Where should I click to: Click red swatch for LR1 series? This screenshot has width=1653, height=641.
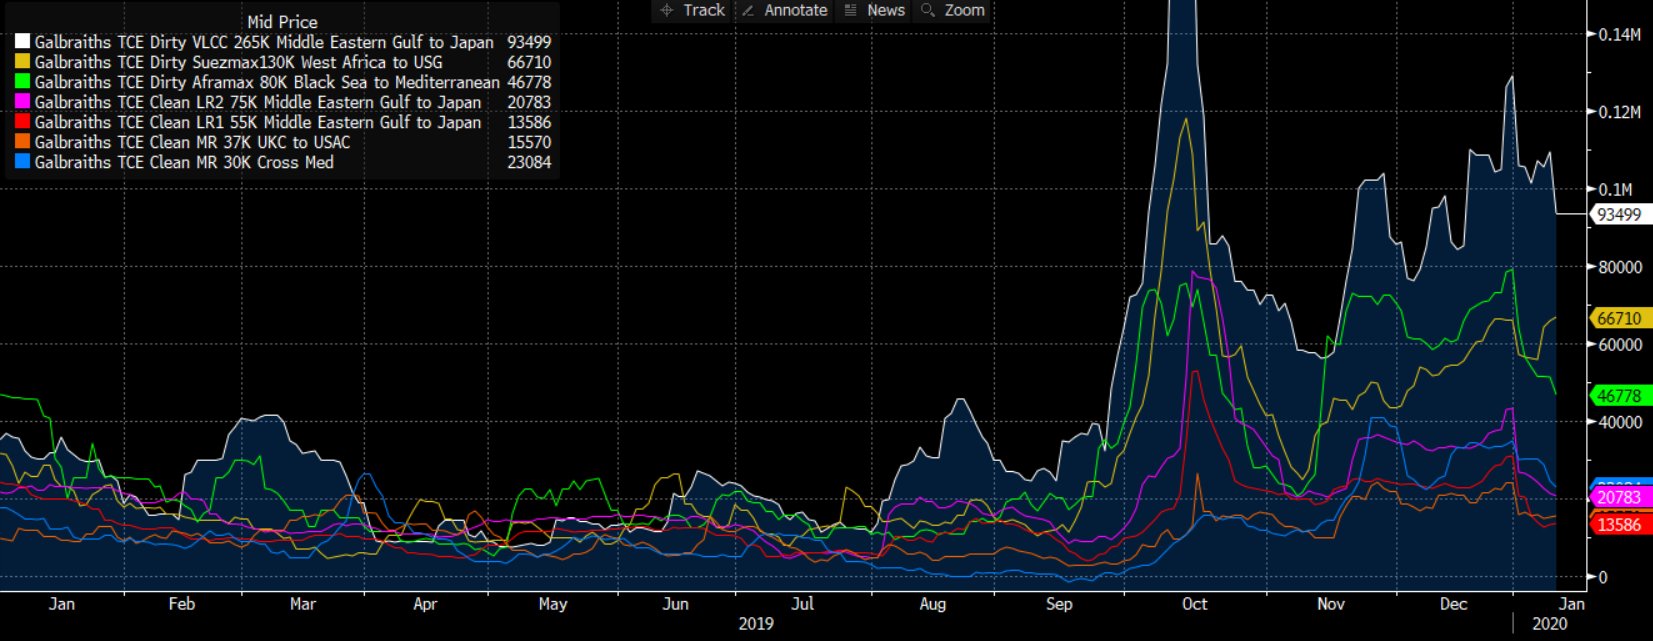22,122
